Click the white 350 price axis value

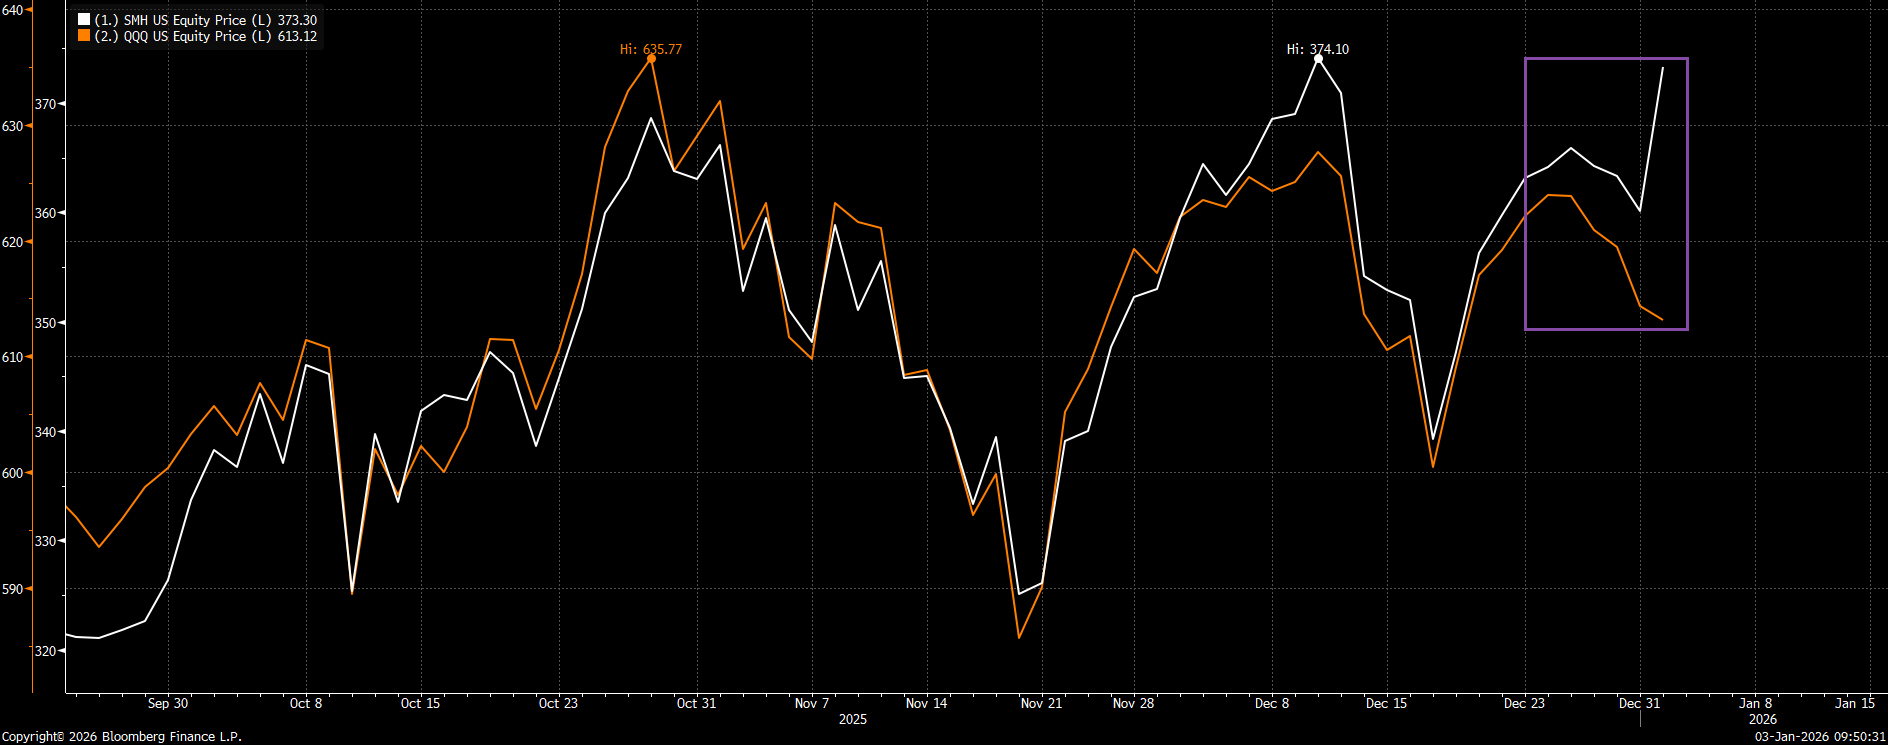[x=46, y=323]
